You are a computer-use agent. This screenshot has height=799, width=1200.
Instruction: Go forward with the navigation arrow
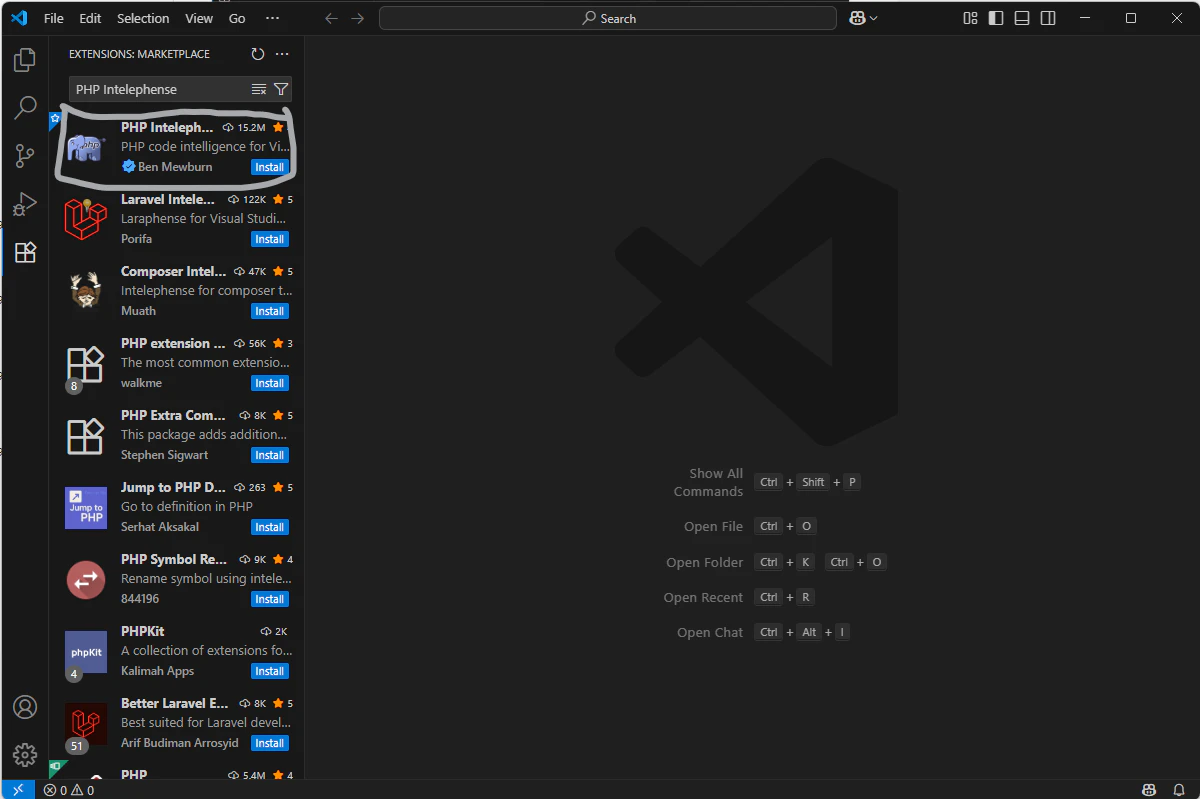click(357, 18)
